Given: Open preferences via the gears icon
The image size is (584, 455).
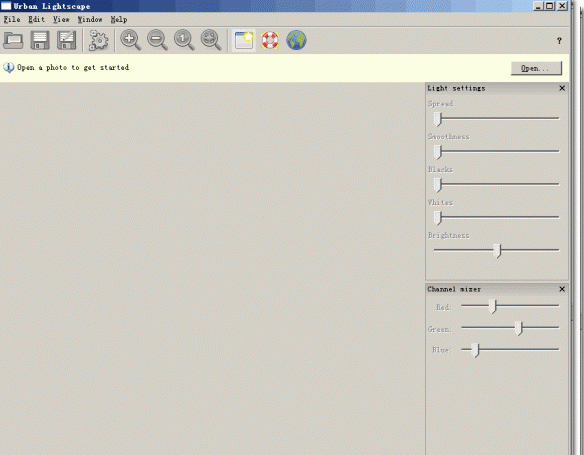Looking at the screenshot, I should coord(98,40).
